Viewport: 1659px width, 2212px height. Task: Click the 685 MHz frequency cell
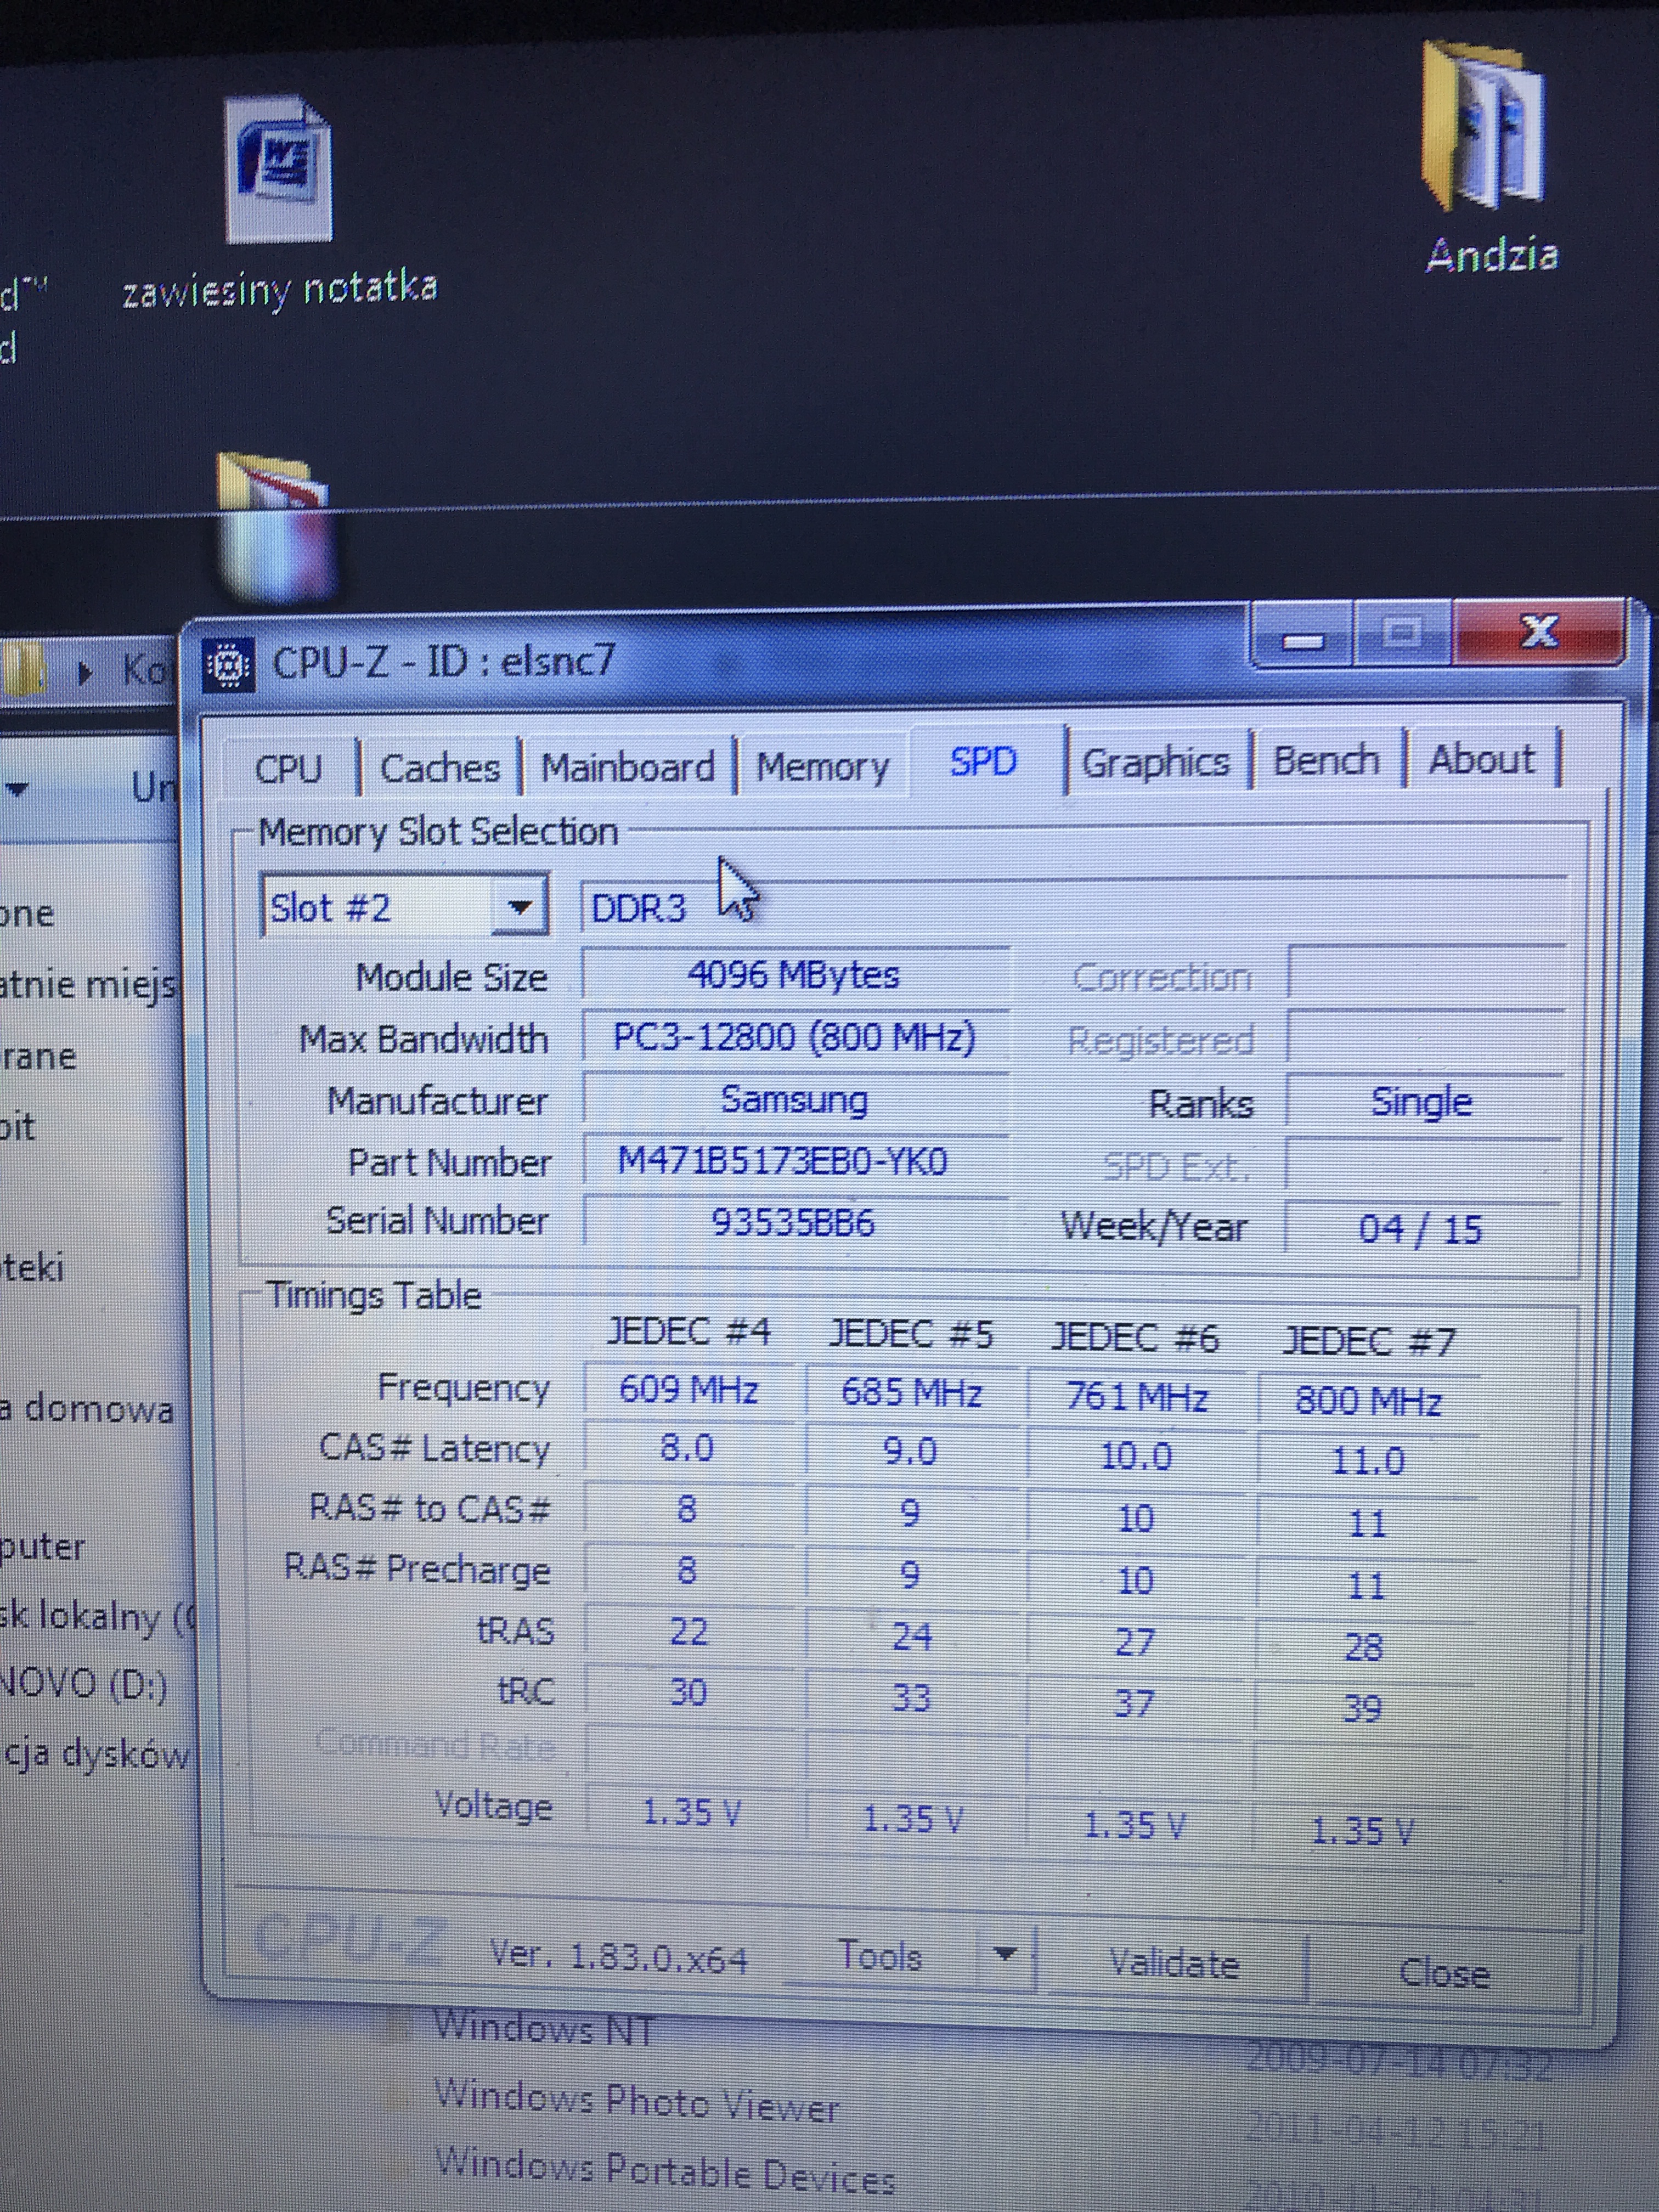click(911, 1393)
